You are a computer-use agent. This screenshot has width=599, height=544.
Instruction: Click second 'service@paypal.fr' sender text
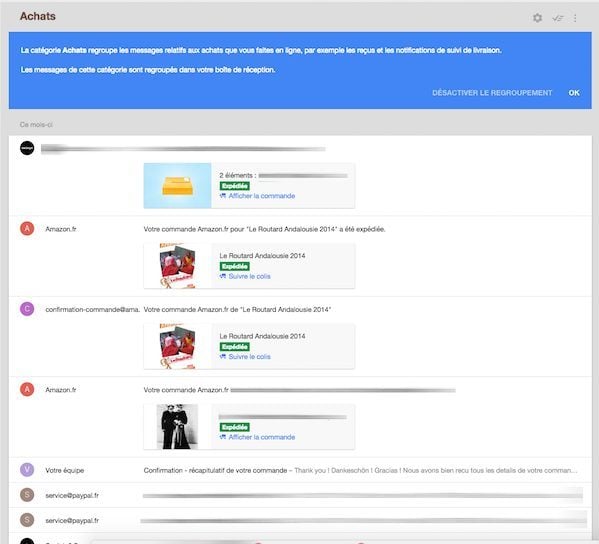pos(72,521)
